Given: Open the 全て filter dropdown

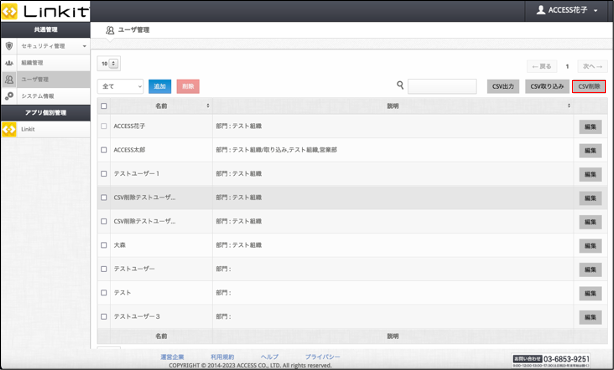Looking at the screenshot, I should tap(120, 87).
